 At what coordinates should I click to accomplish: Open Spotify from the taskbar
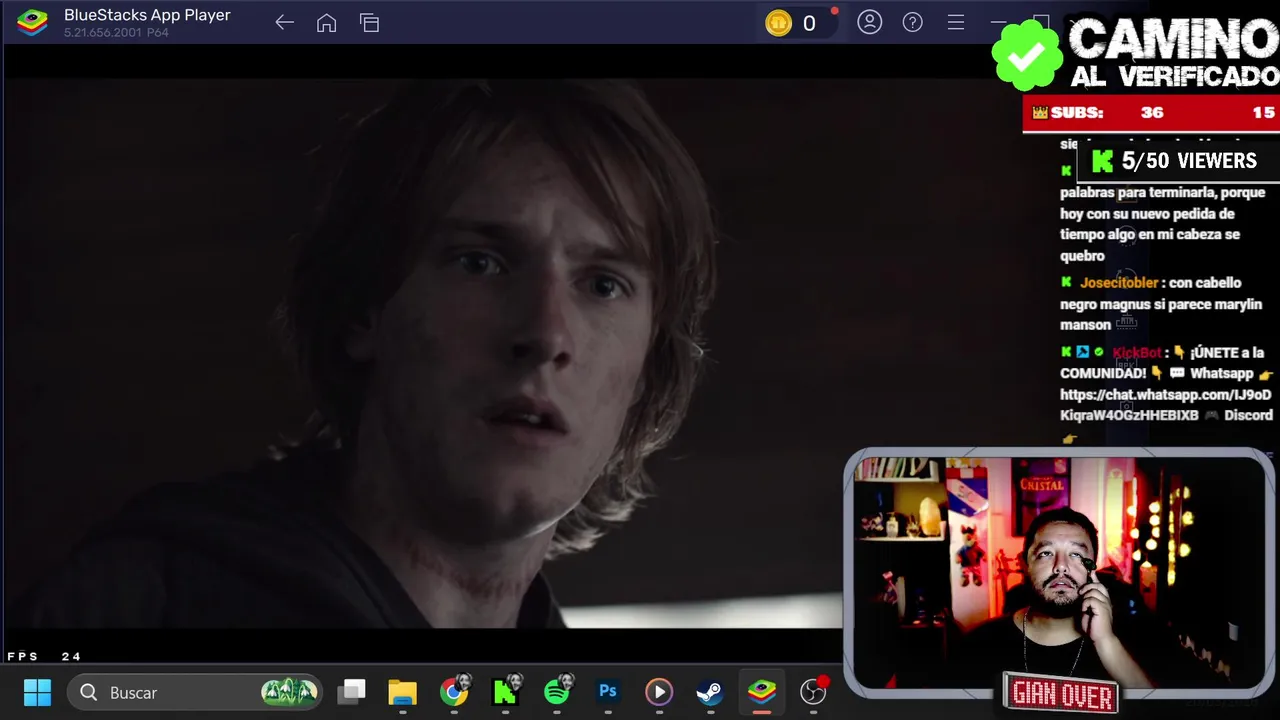pyautogui.click(x=557, y=690)
